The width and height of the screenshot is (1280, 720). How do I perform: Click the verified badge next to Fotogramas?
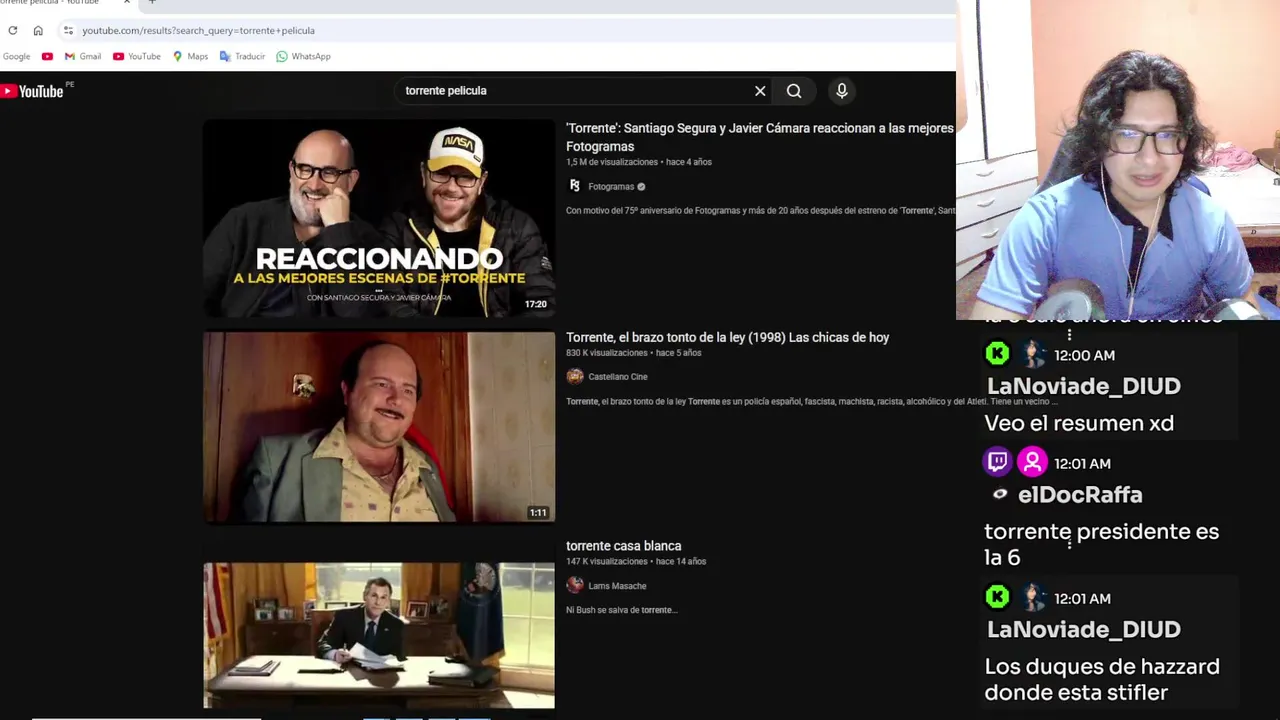coord(641,186)
